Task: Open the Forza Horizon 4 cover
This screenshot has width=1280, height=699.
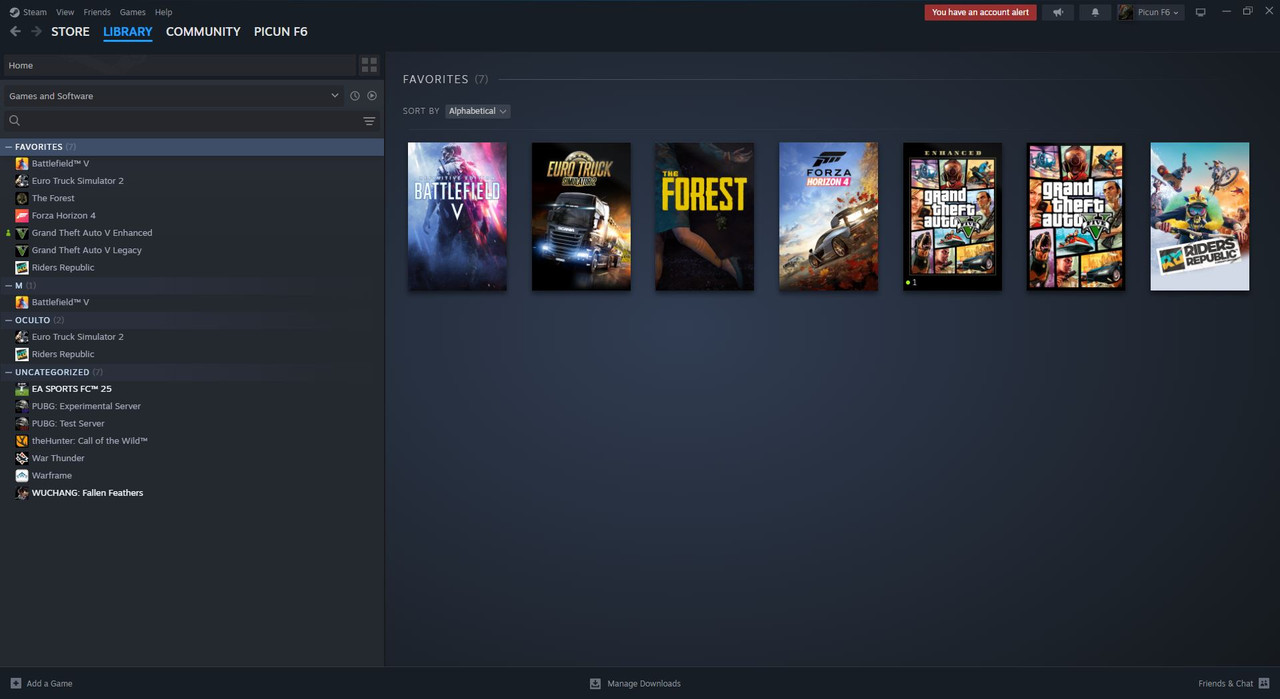Action: coord(829,216)
